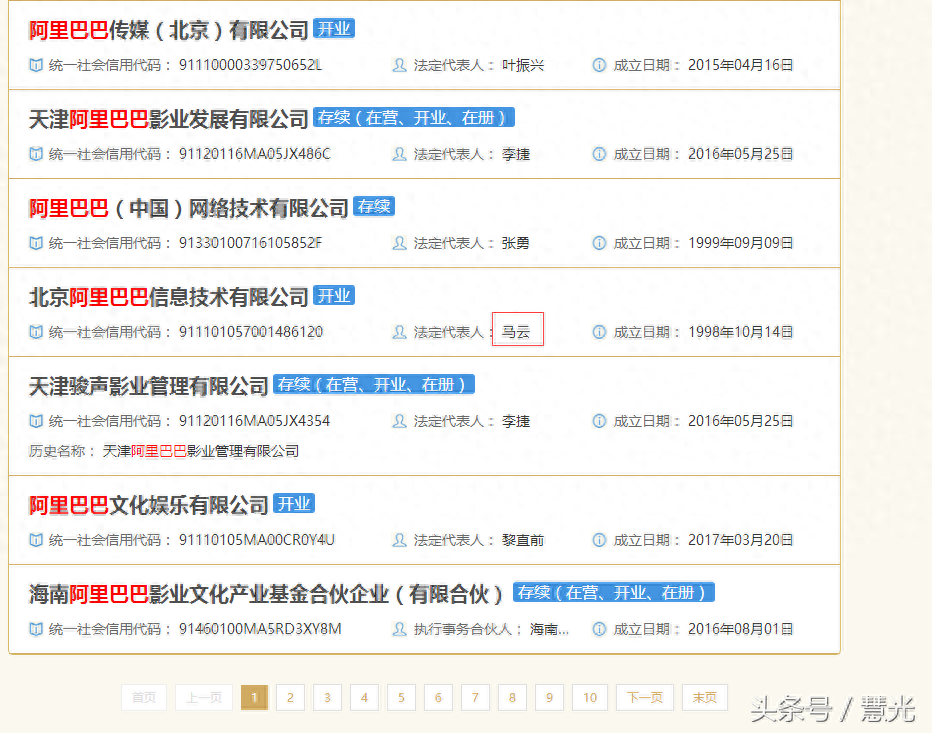
Task: Click legal representative icon beside 叶振兴
Action: (399, 65)
